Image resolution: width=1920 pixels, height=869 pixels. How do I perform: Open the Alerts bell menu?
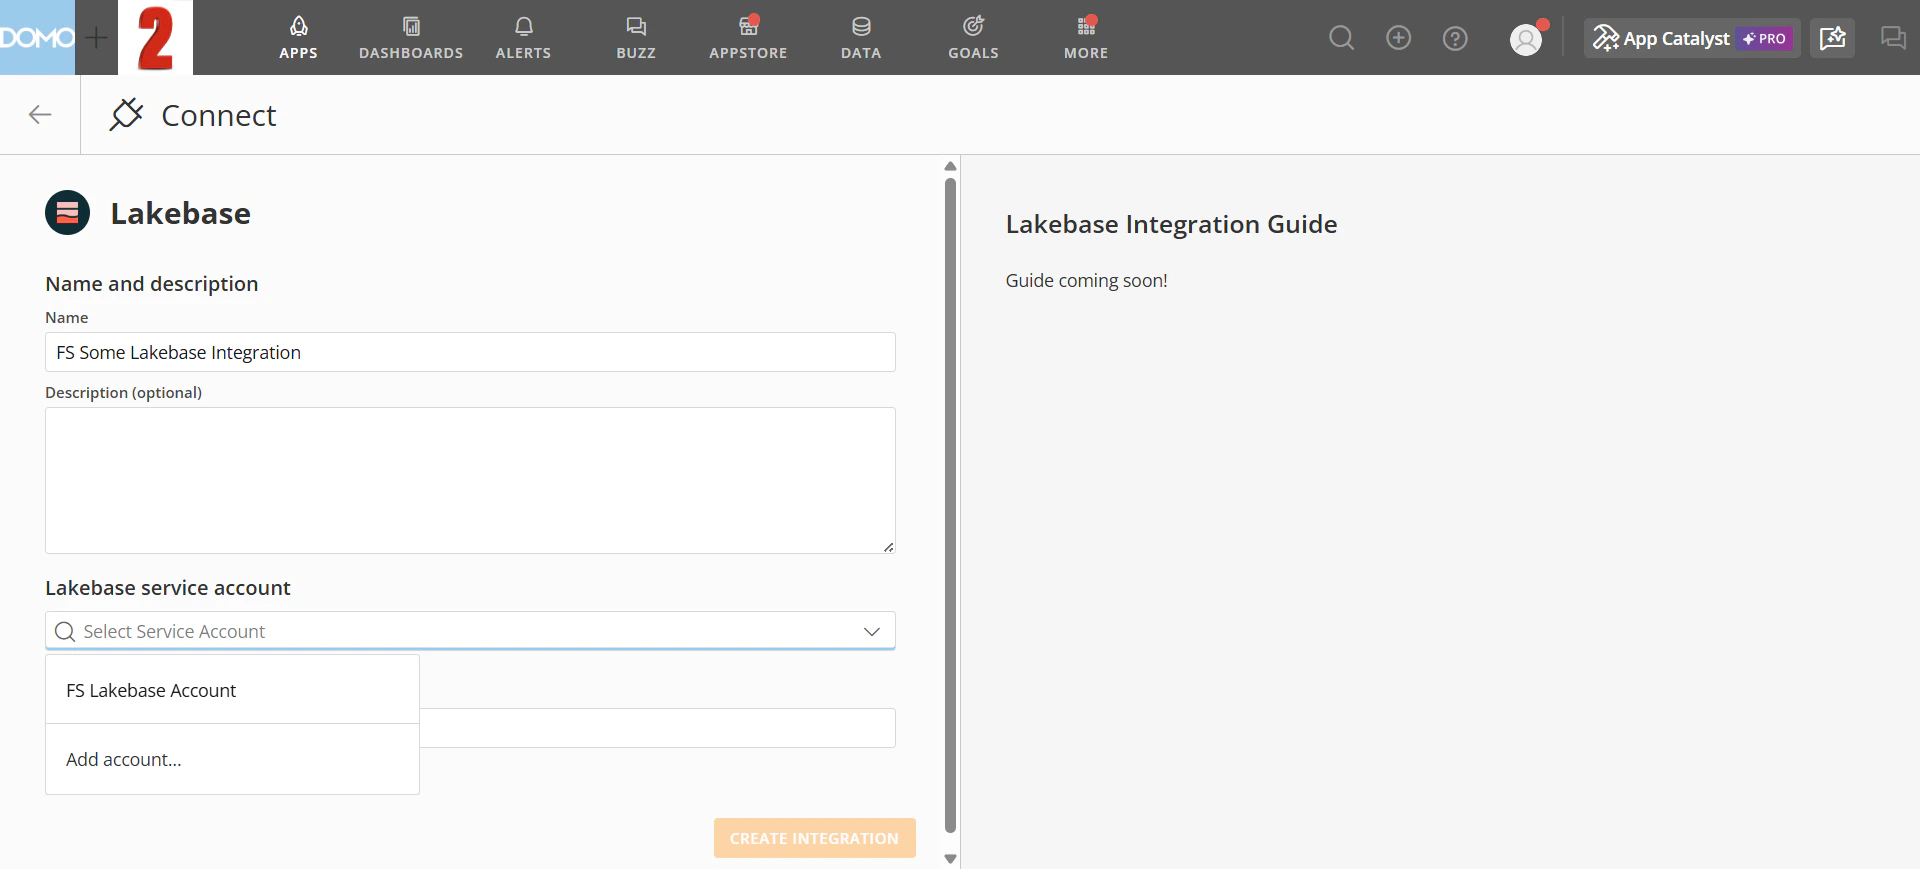click(x=523, y=38)
